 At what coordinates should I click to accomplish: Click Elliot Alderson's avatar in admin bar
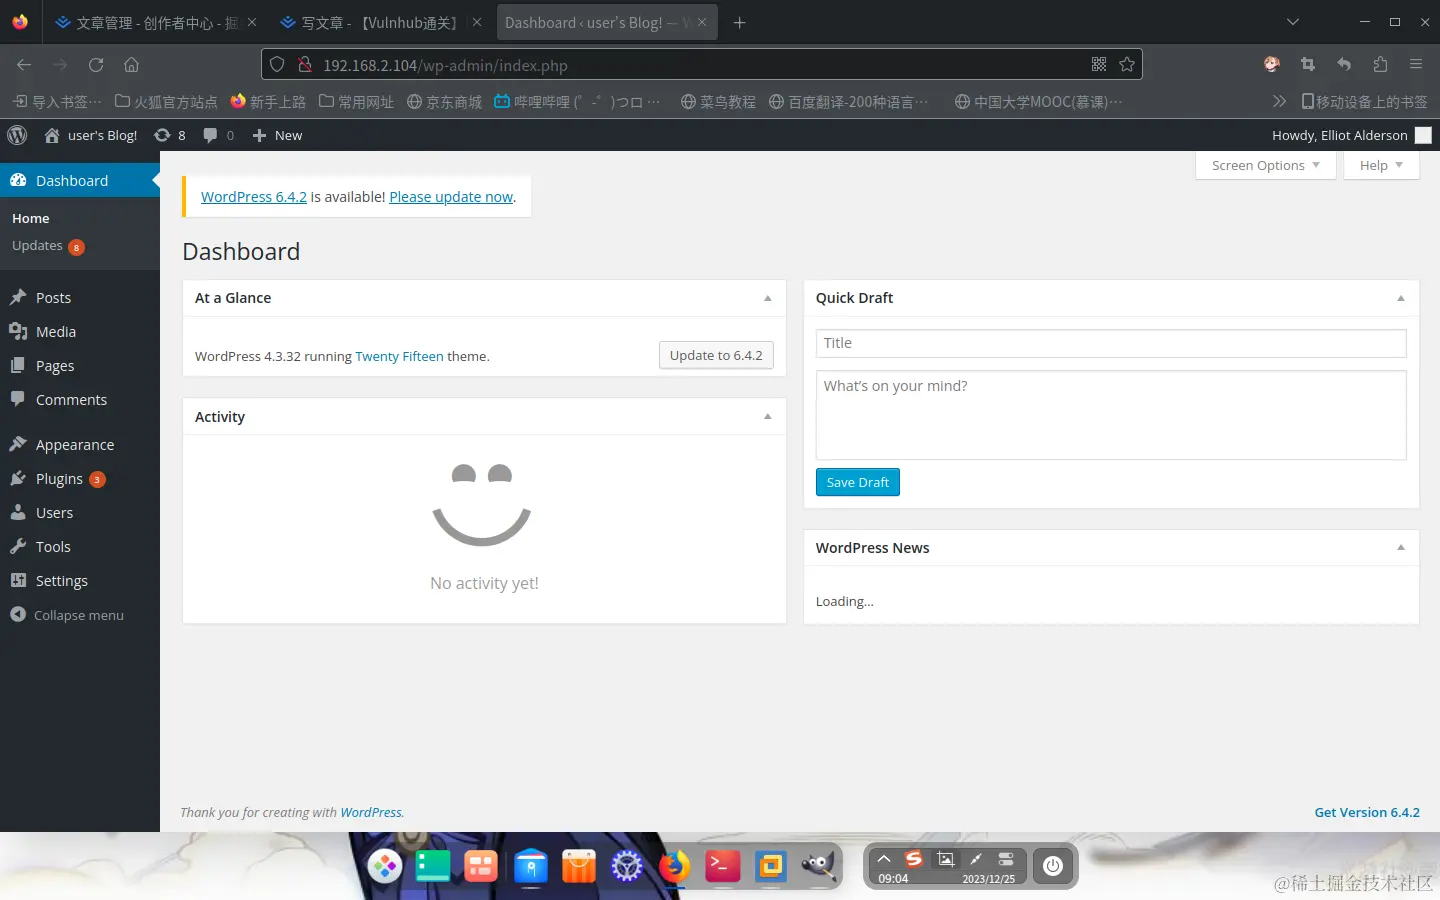[x=1423, y=135]
